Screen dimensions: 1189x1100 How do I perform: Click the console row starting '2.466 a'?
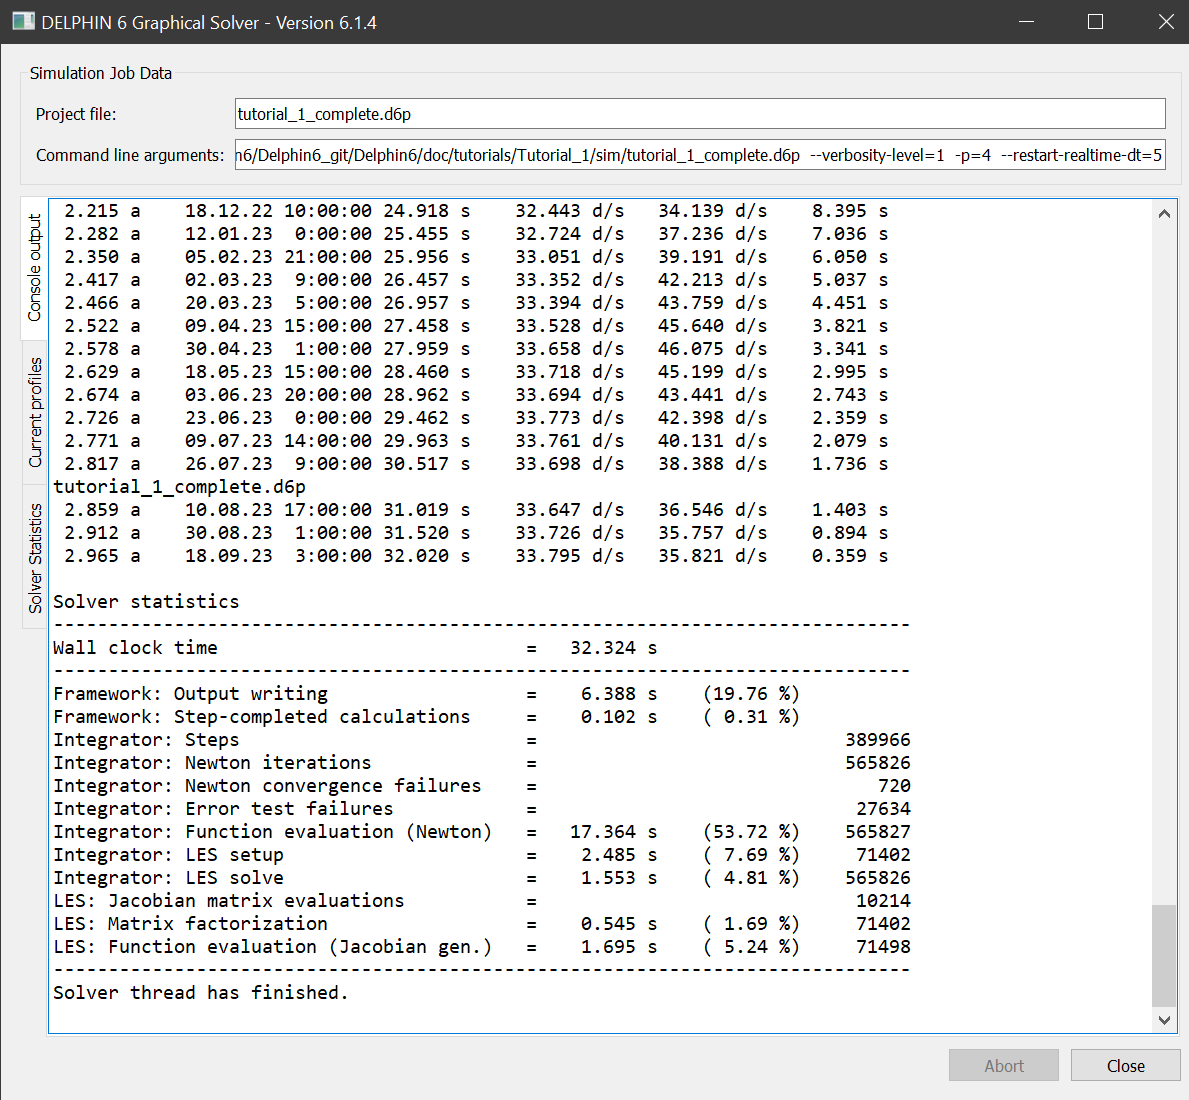coord(475,302)
